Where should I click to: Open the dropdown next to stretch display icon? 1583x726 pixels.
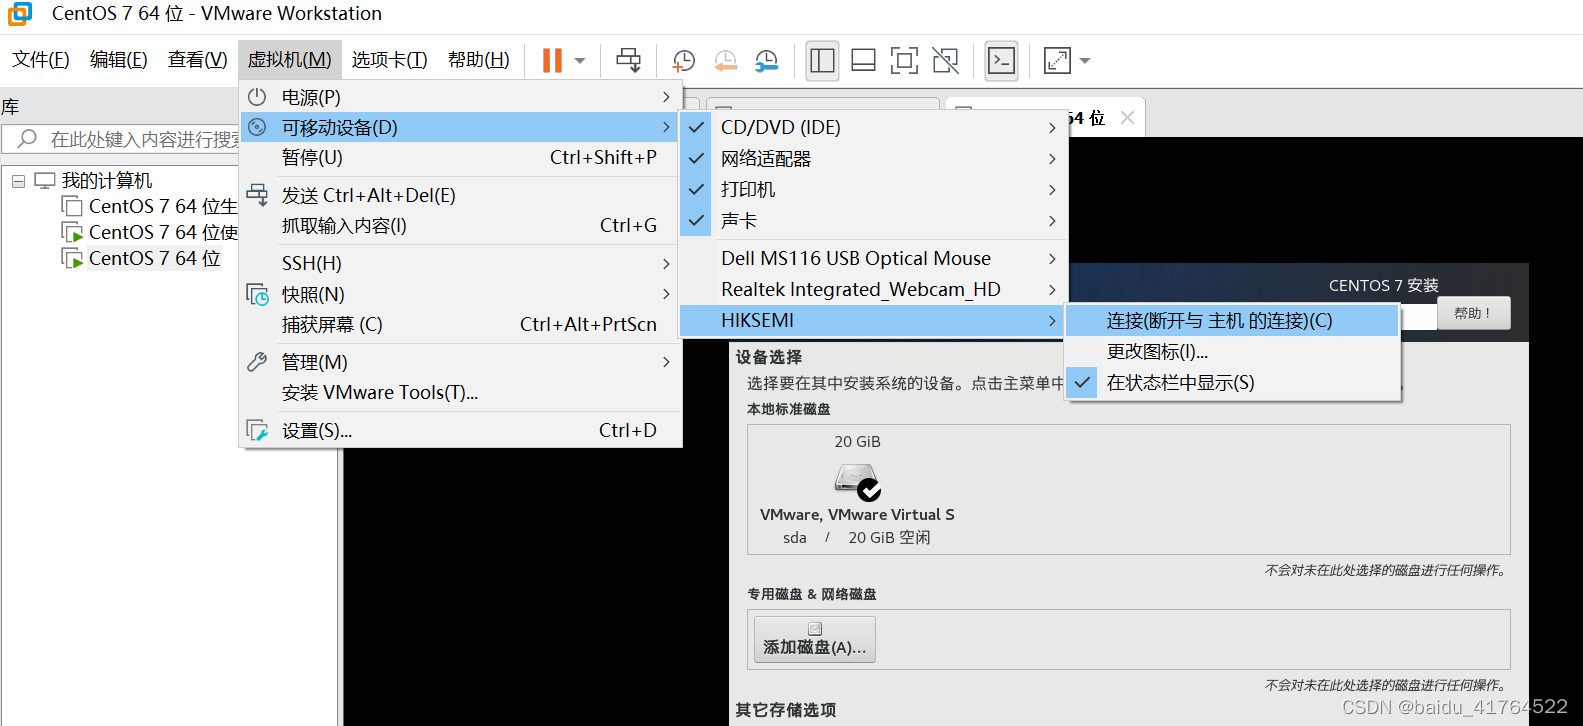pyautogui.click(x=1085, y=61)
